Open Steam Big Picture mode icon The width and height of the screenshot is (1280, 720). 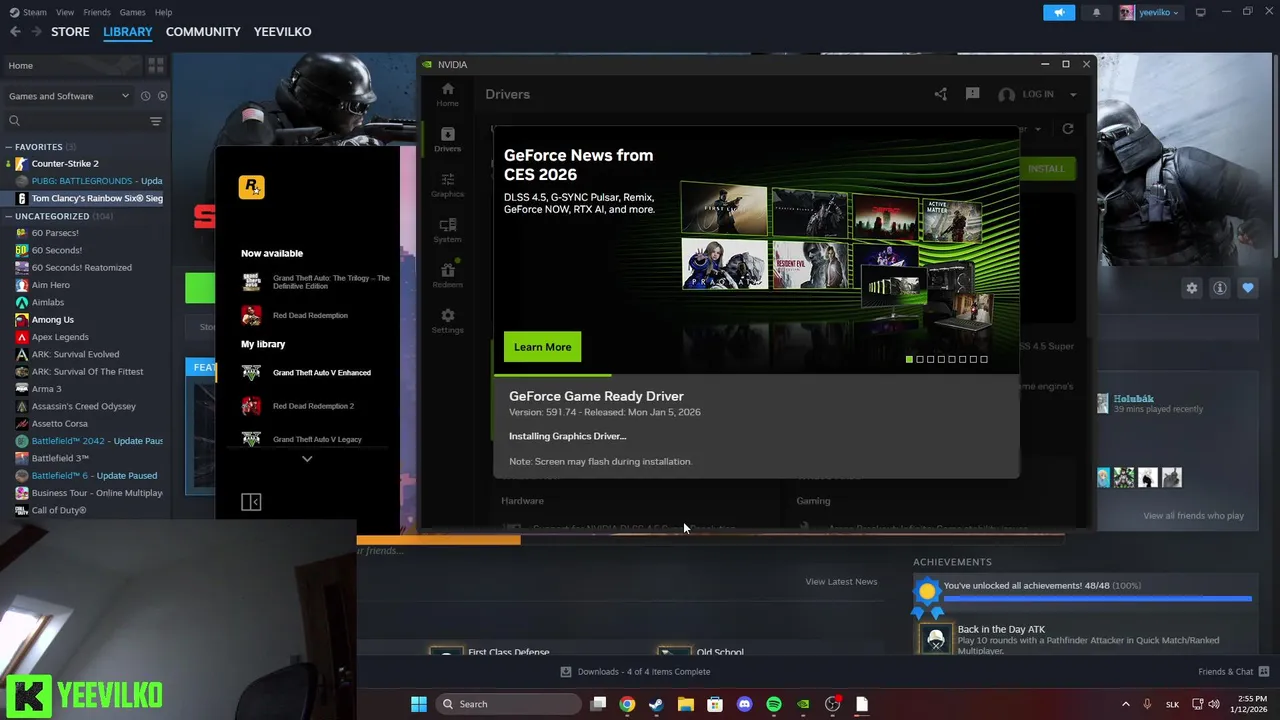click(x=1201, y=12)
